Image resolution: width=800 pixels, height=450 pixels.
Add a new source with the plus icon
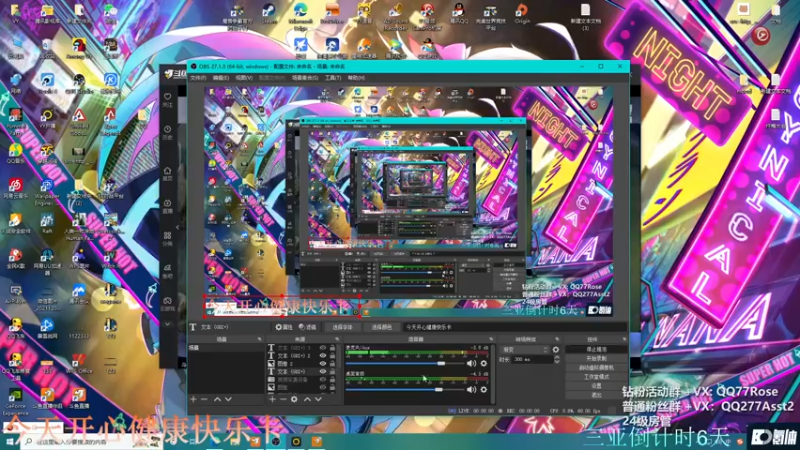tap(272, 399)
